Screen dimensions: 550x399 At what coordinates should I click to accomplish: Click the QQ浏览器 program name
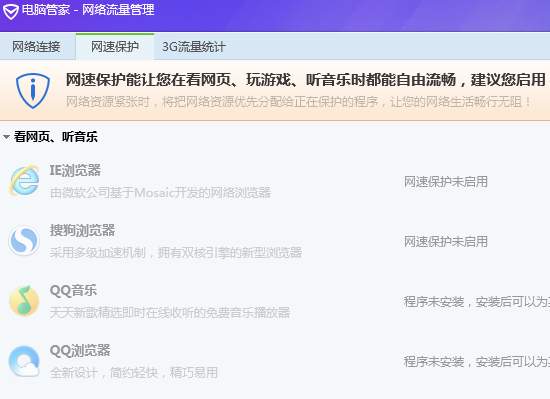[80, 351]
